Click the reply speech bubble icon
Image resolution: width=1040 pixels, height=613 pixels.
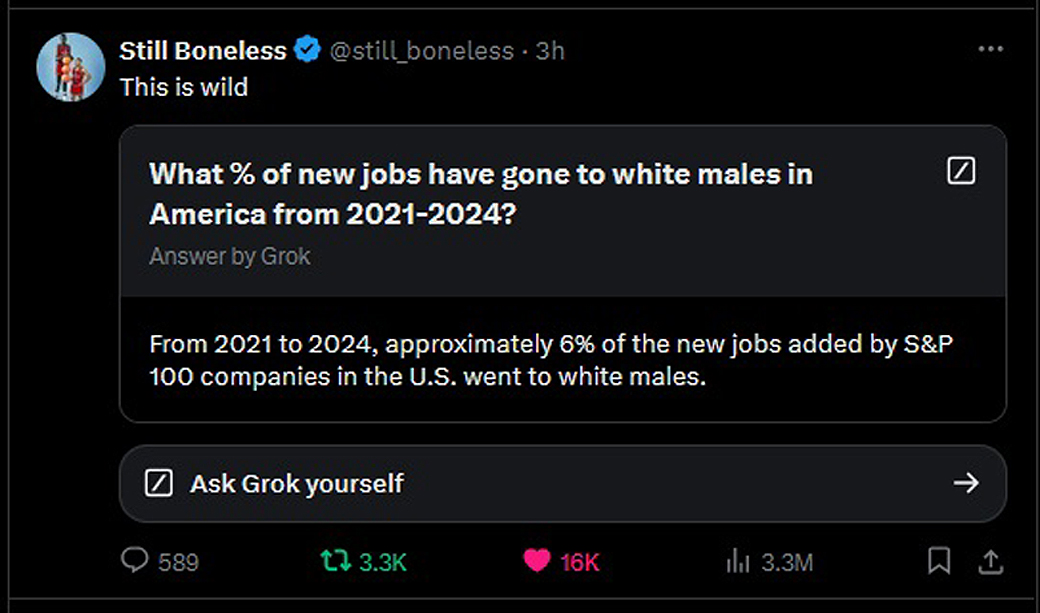pyautogui.click(x=135, y=561)
